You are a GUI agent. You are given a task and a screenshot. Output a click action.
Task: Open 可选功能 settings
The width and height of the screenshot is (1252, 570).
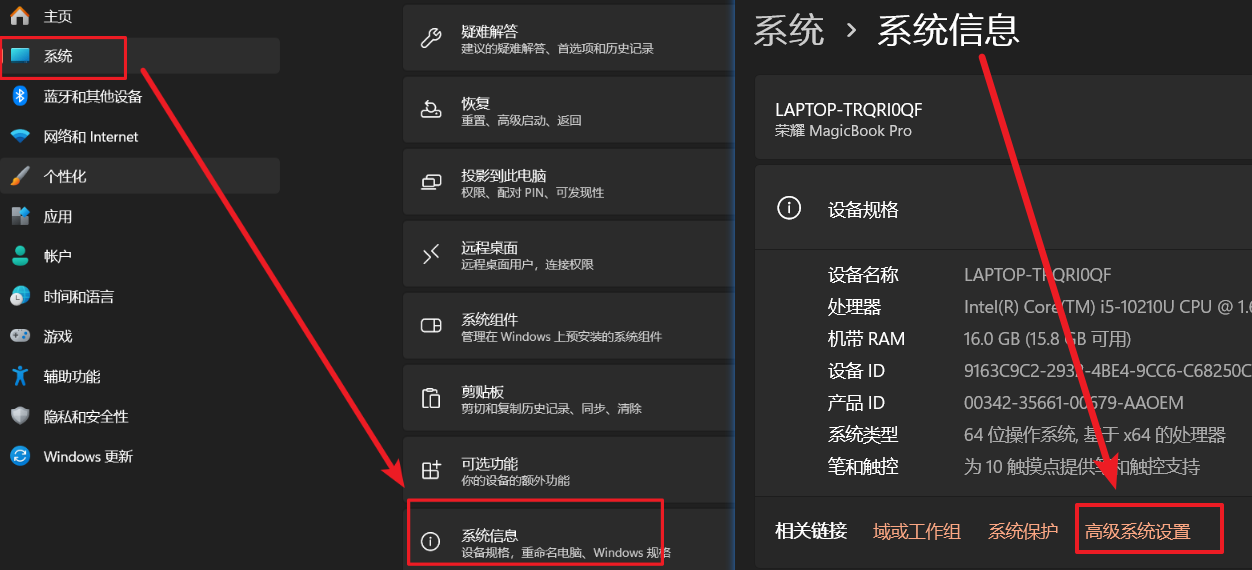568,471
